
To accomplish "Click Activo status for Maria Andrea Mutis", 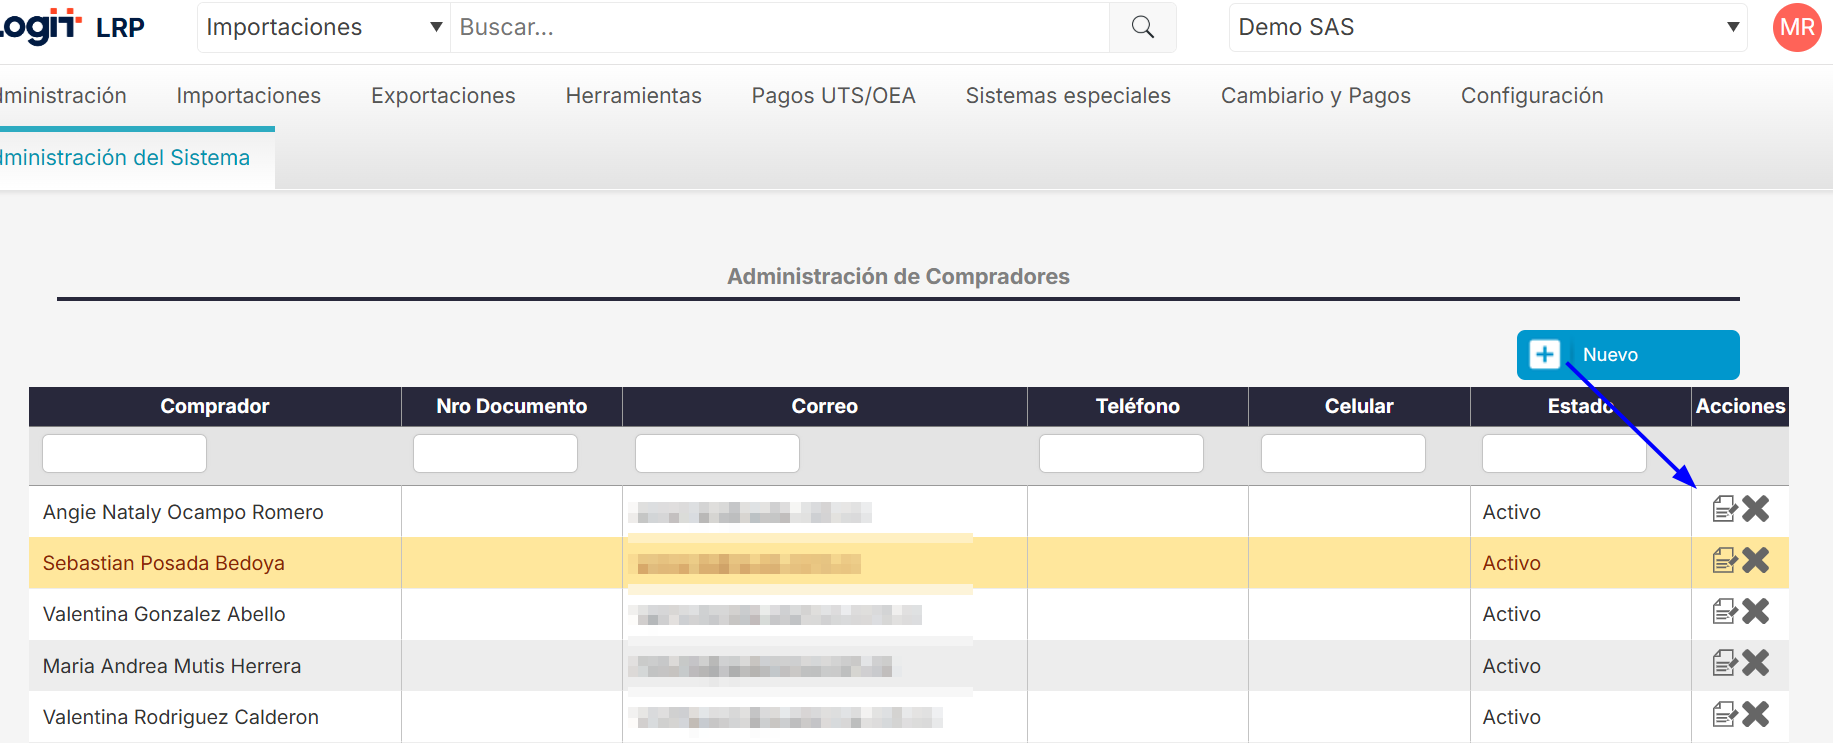I will tap(1511, 666).
